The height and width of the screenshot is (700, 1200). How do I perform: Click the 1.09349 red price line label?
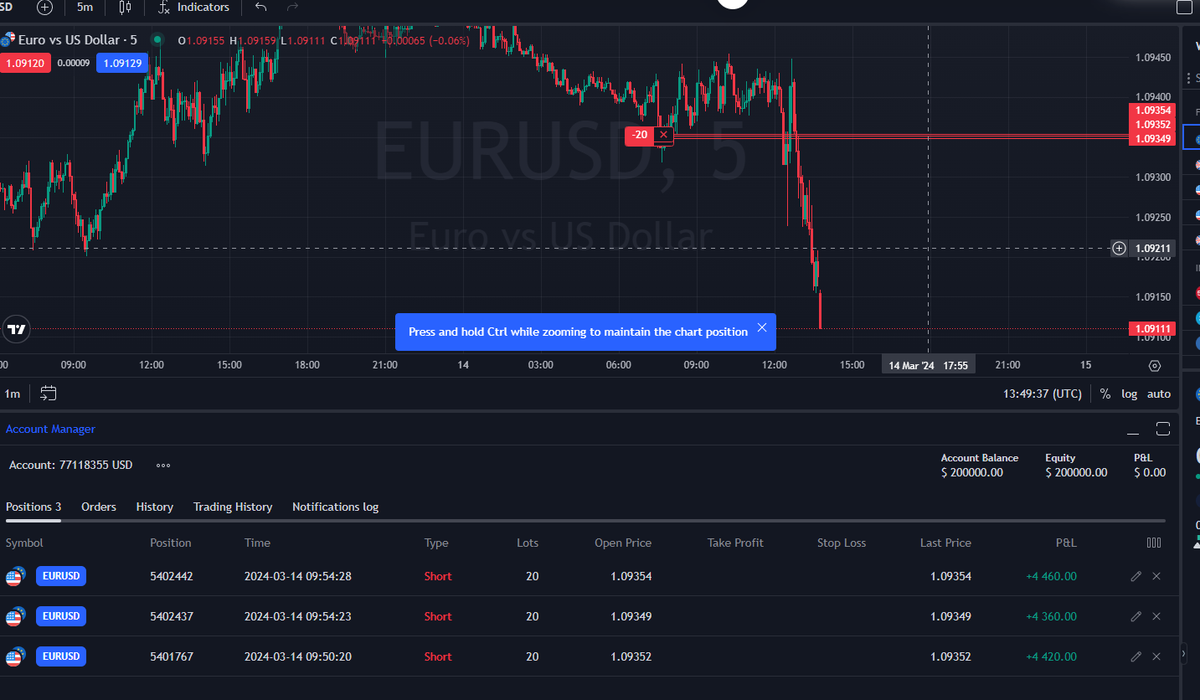[1151, 138]
